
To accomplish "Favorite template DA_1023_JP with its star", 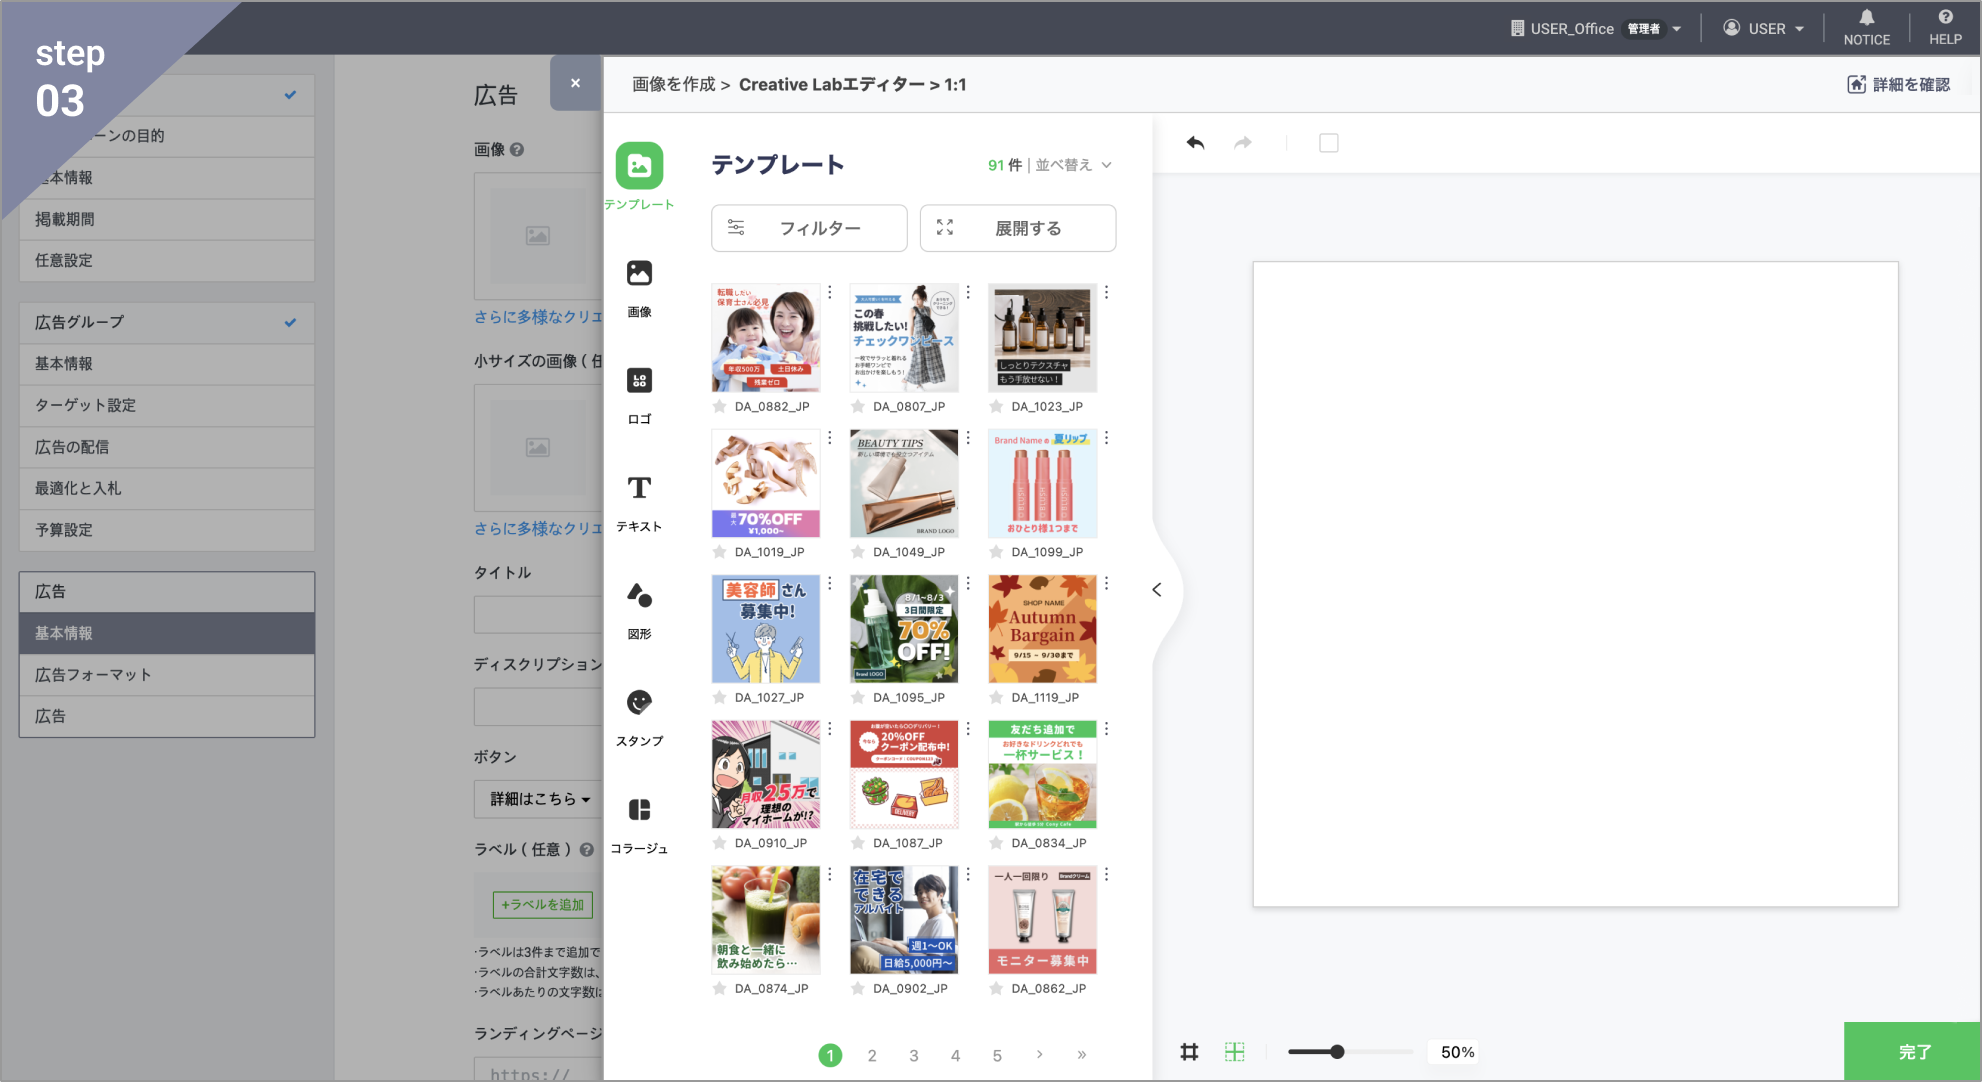I will point(996,407).
